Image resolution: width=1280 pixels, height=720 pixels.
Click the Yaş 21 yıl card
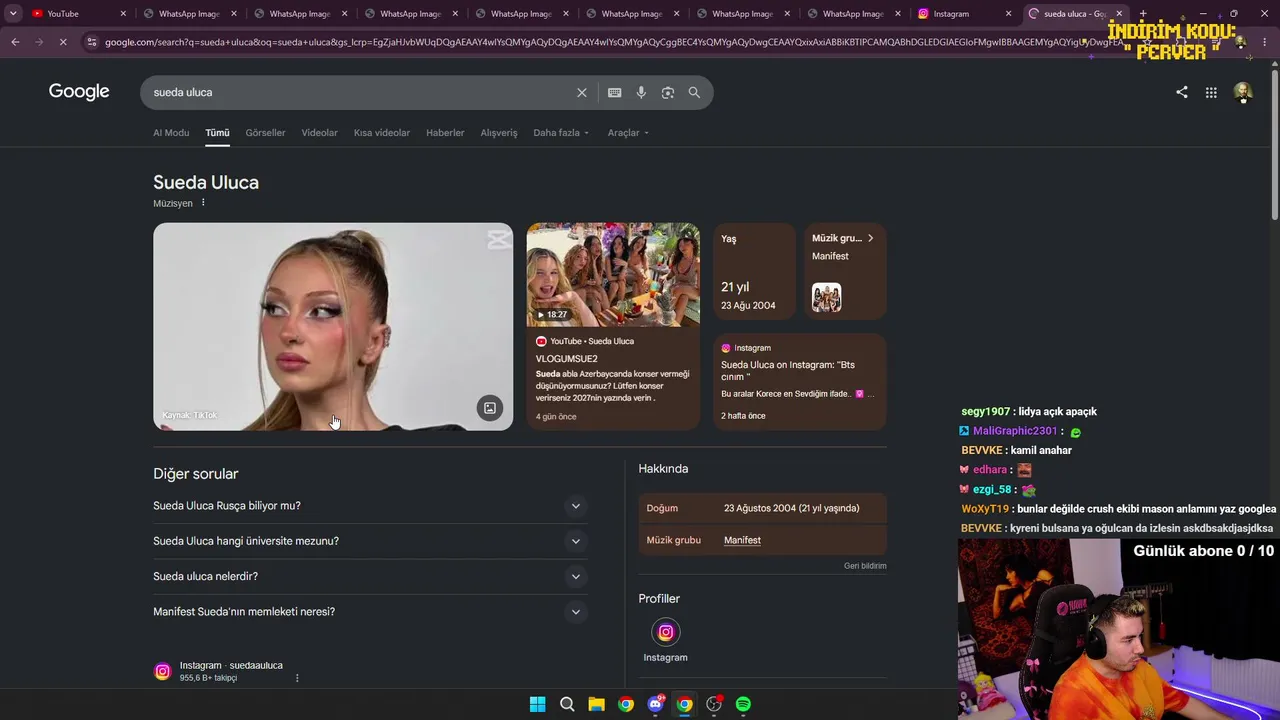pyautogui.click(x=755, y=273)
